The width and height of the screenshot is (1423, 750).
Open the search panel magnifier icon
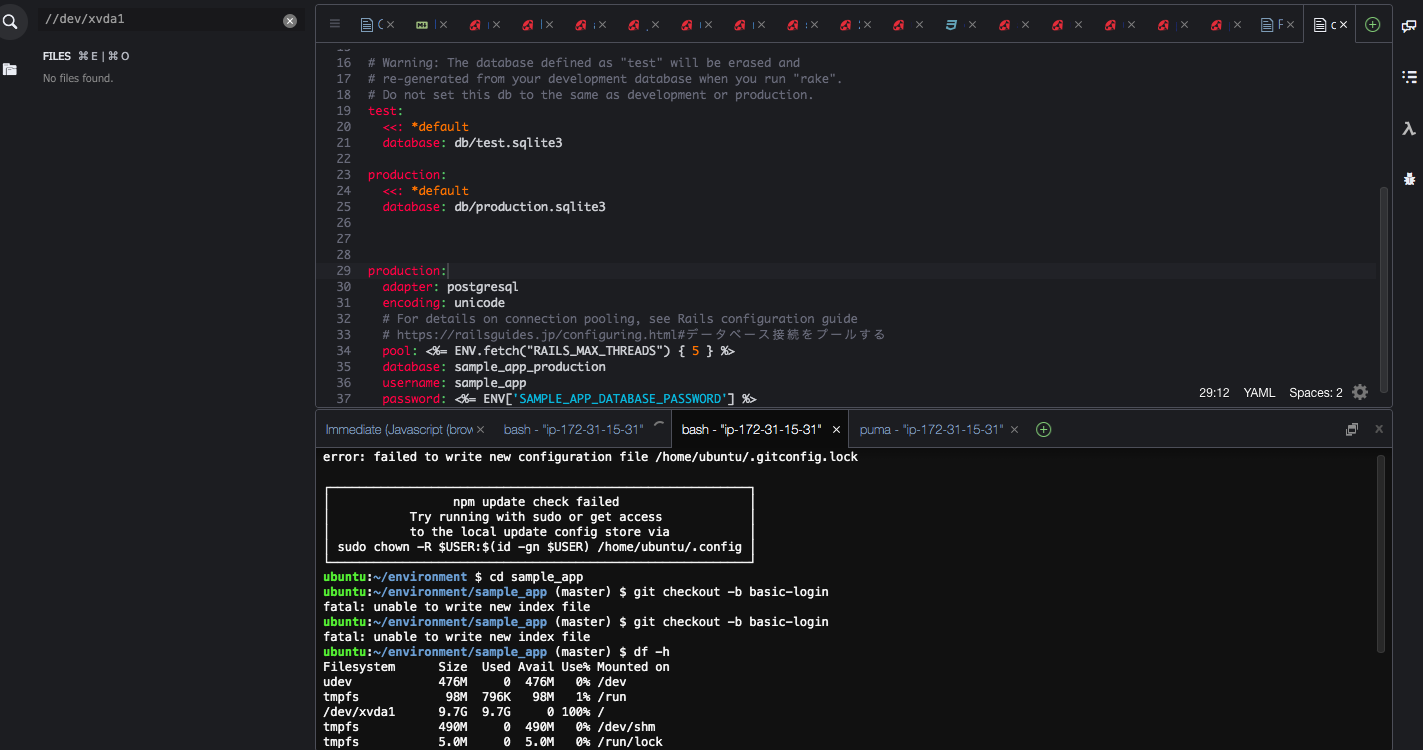(x=10, y=20)
